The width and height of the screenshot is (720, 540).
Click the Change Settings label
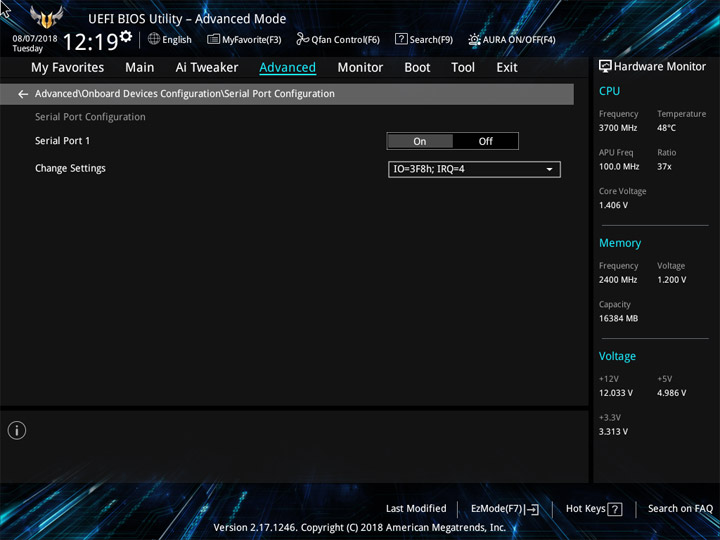click(x=70, y=169)
